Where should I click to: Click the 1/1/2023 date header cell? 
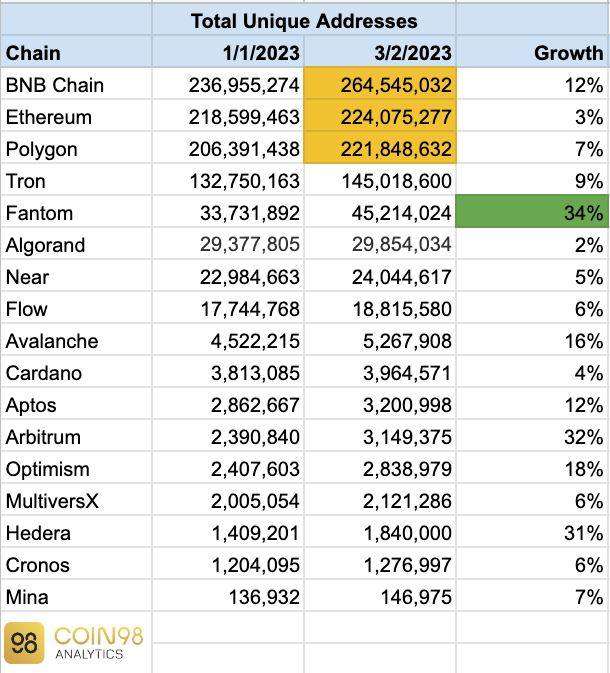tap(264, 53)
